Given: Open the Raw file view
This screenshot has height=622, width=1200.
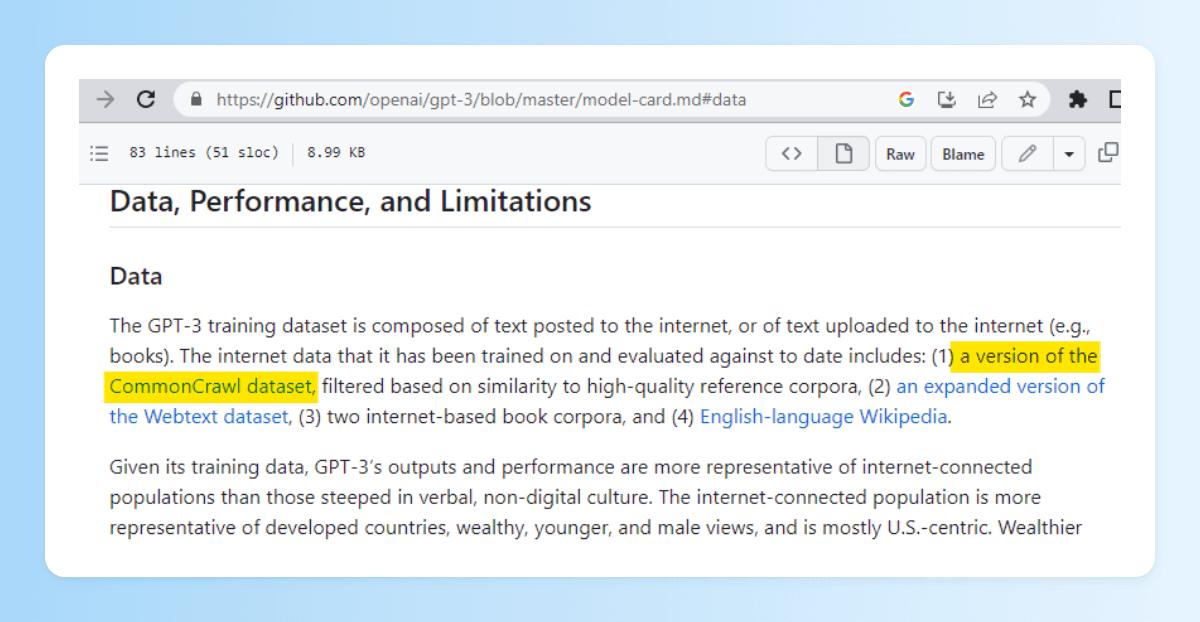Looking at the screenshot, I should [x=900, y=154].
